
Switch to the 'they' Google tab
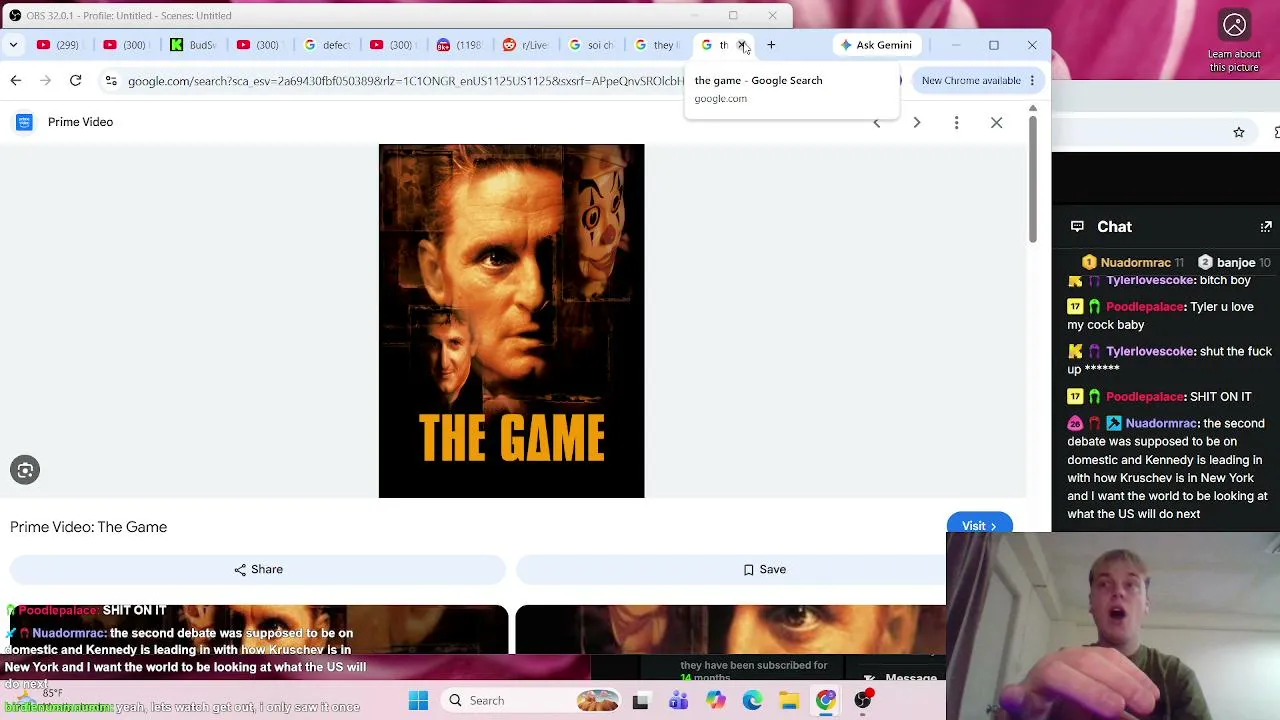pyautogui.click(x=658, y=45)
